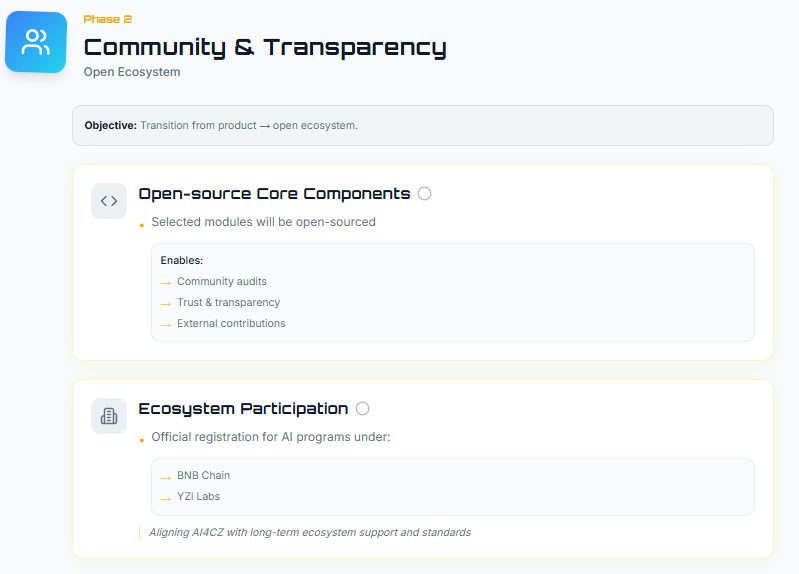Click the building icon beside Ecosystem Participation

click(109, 416)
